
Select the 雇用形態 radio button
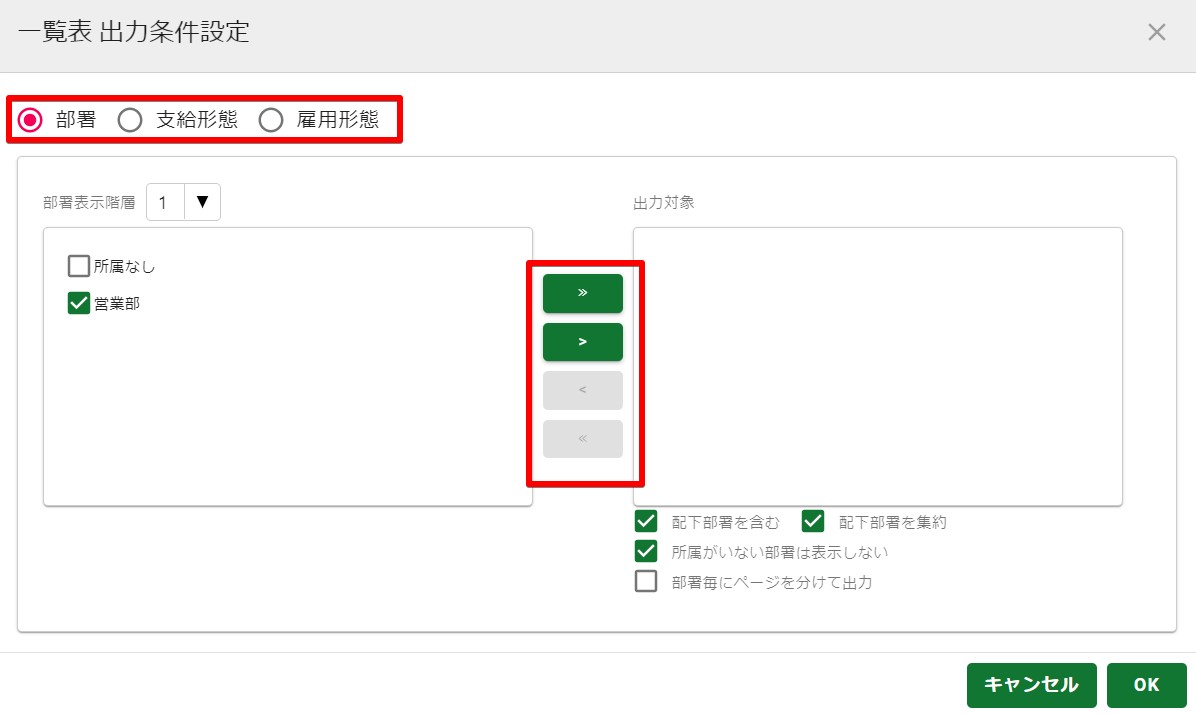(x=271, y=120)
